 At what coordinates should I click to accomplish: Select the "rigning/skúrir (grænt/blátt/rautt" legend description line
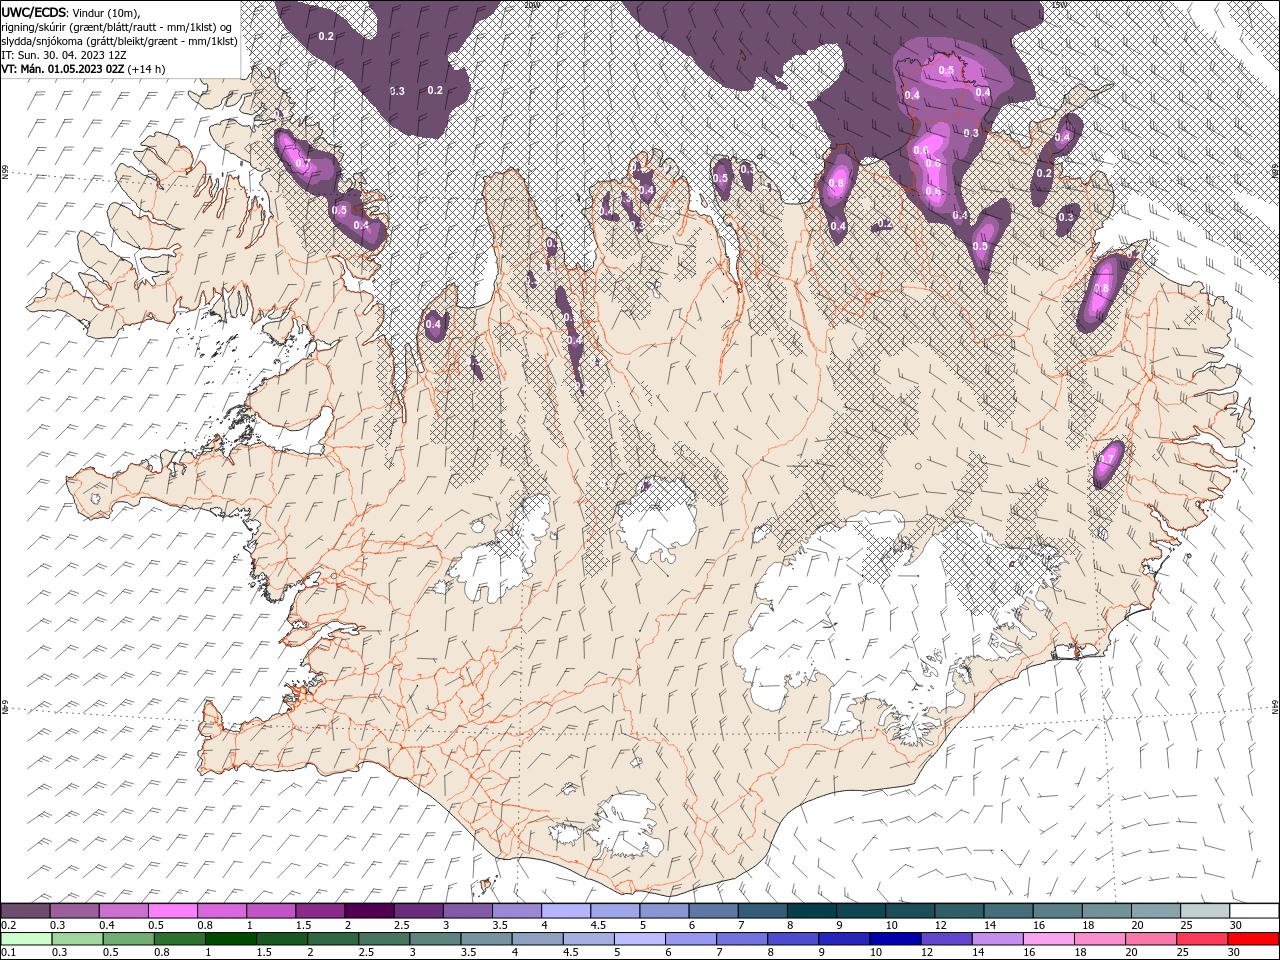[x=118, y=26]
